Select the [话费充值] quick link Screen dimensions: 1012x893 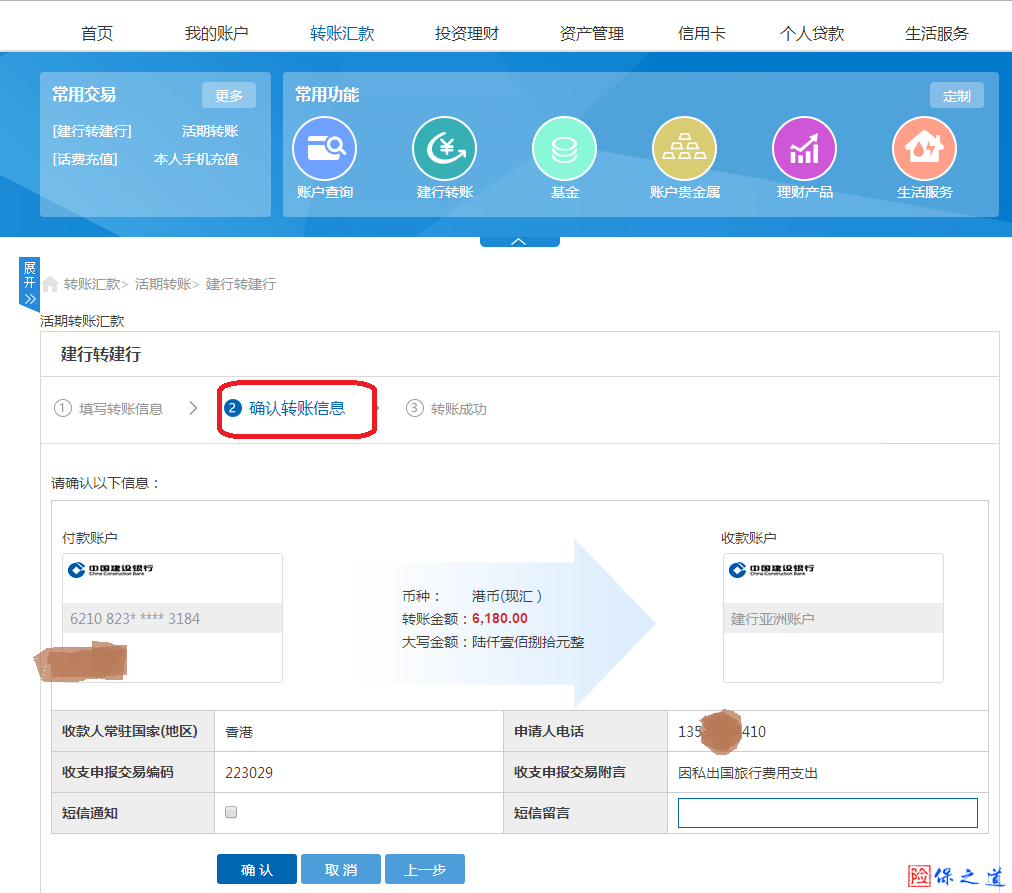85,159
